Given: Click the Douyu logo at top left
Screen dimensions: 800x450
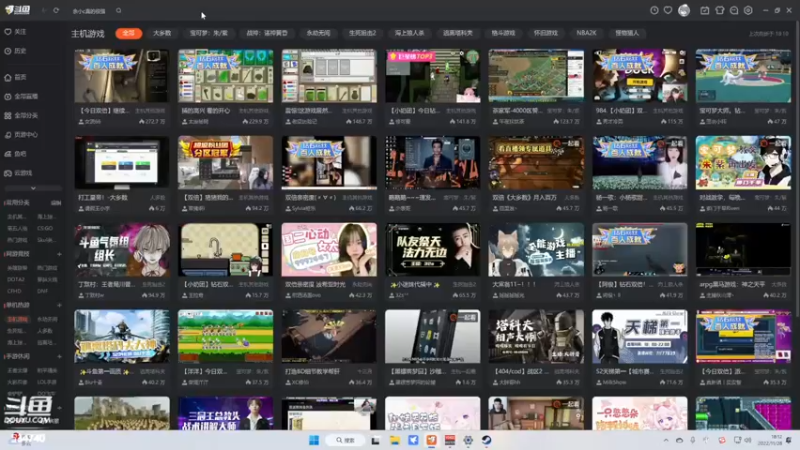Looking at the screenshot, I should 17,10.
